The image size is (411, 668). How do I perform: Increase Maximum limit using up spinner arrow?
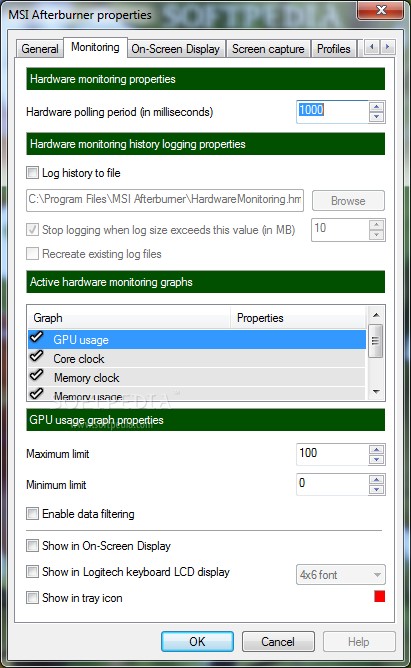coord(377,449)
